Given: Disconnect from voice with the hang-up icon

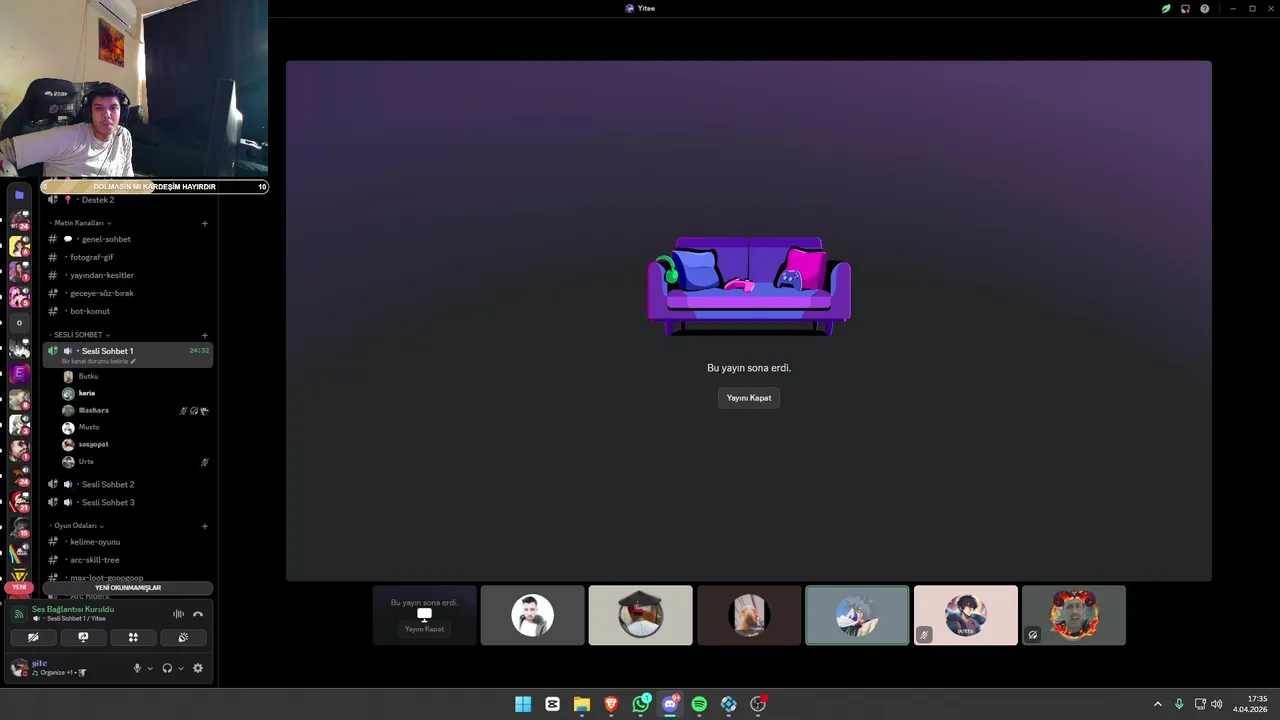Looking at the screenshot, I should [x=198, y=614].
